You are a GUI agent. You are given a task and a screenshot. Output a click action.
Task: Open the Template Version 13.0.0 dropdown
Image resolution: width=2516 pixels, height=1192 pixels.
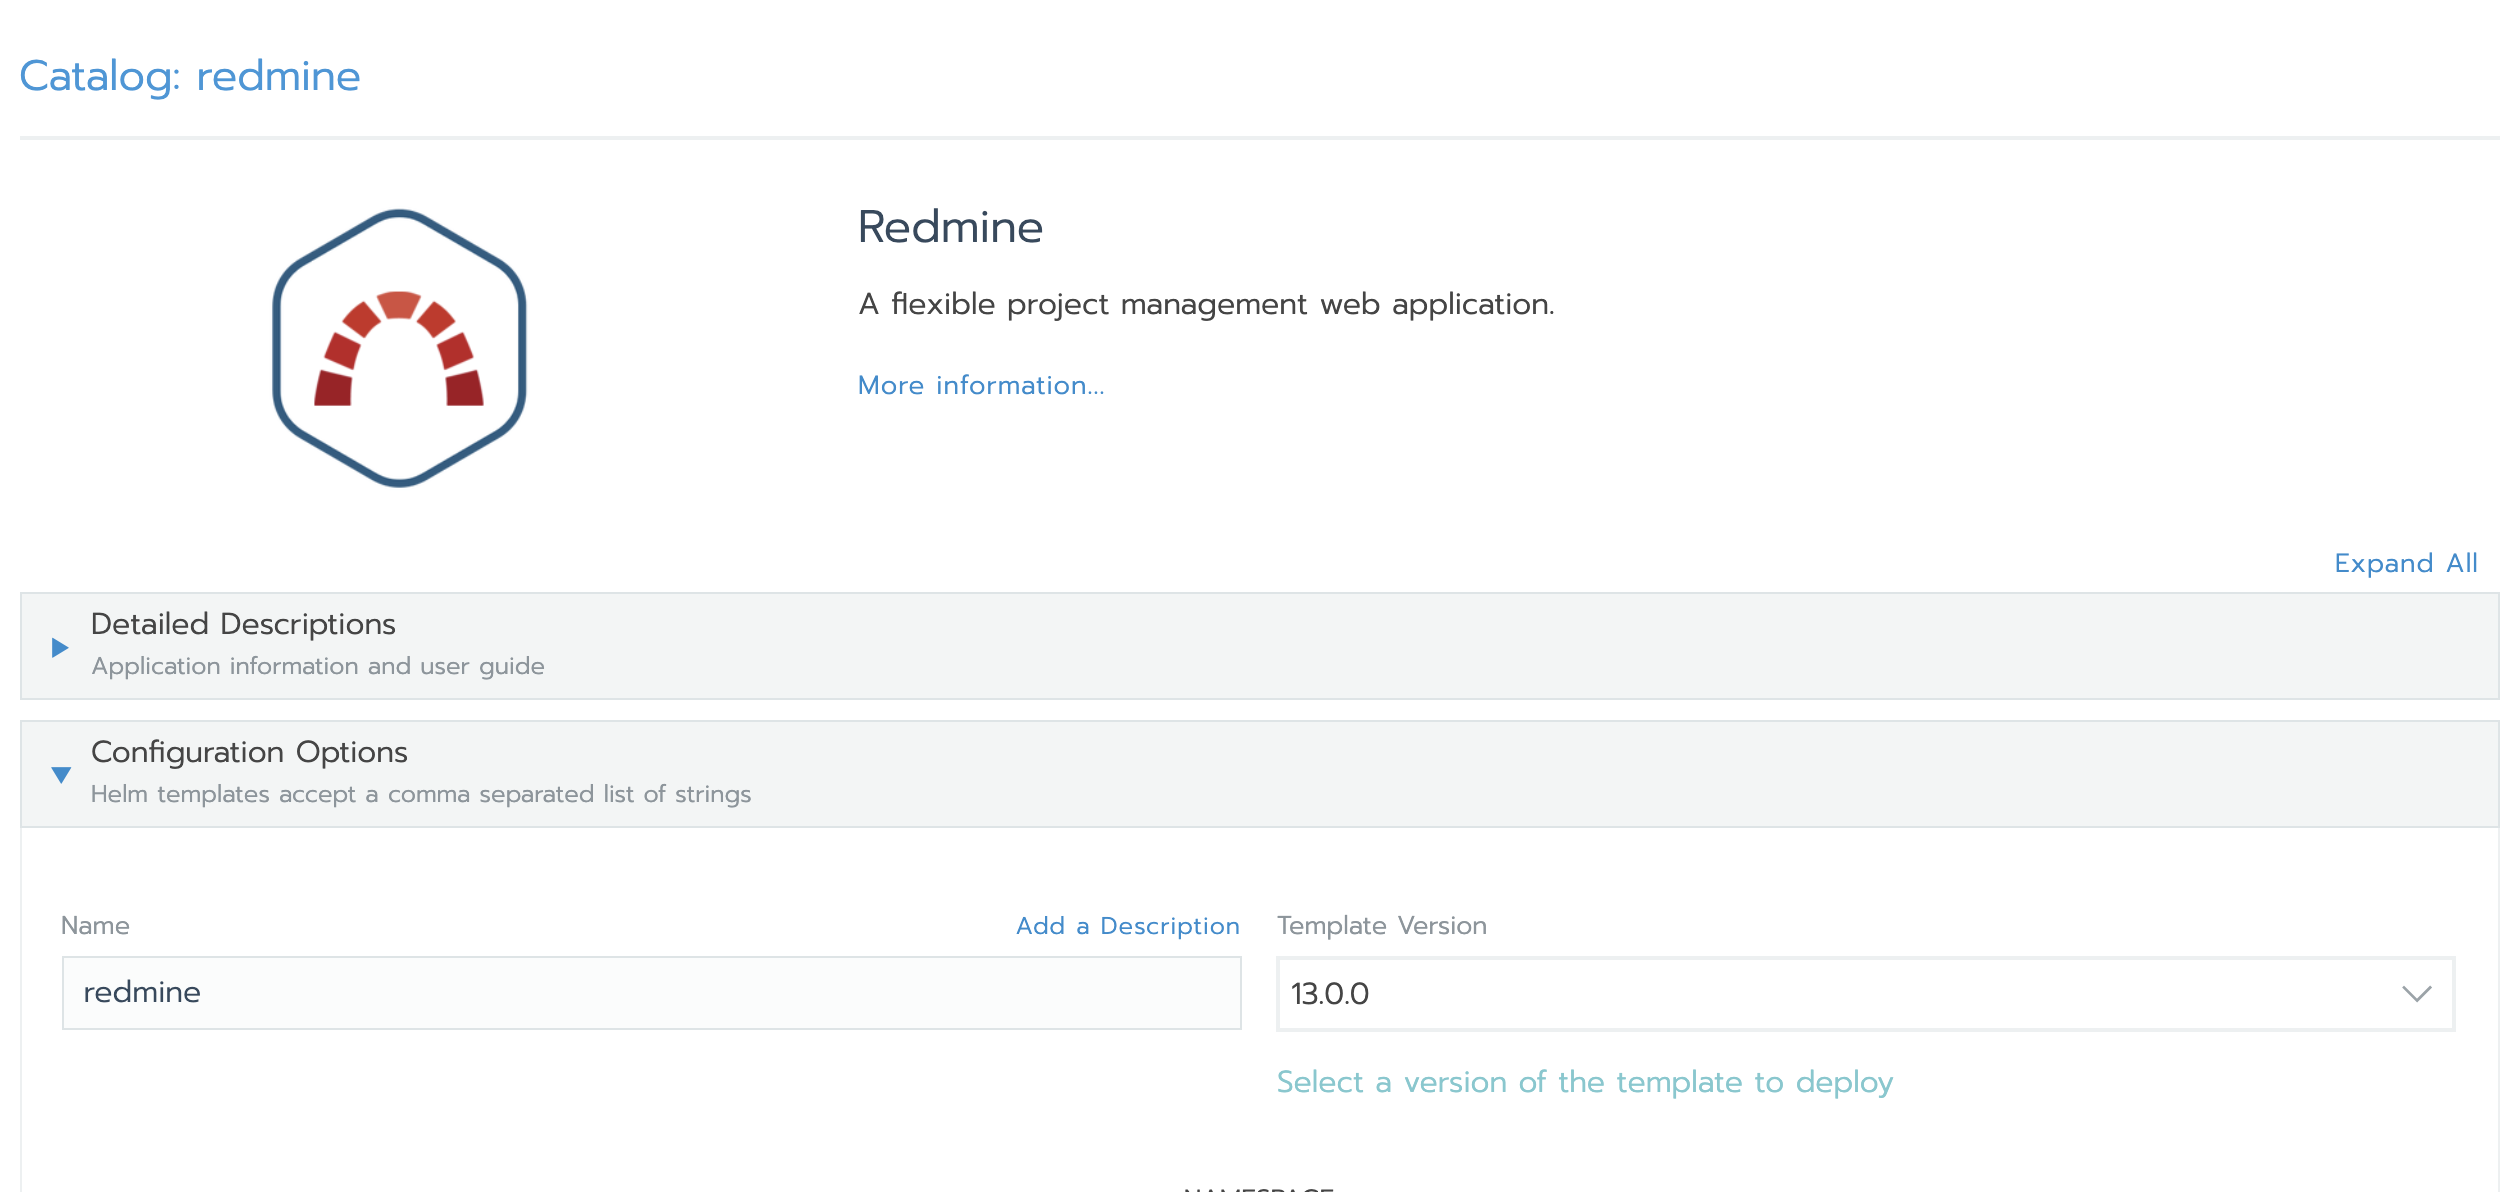click(x=1866, y=994)
